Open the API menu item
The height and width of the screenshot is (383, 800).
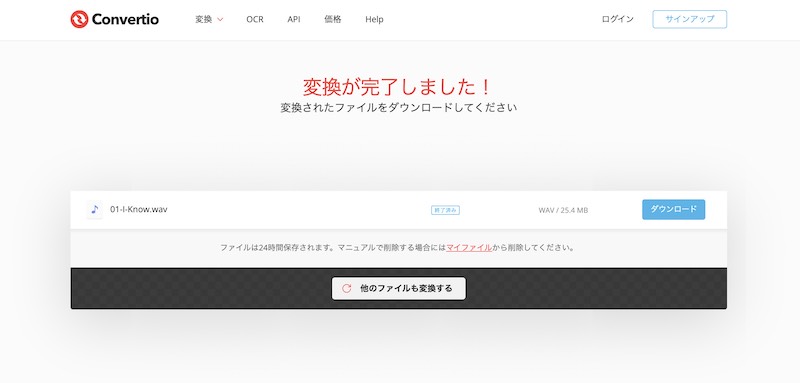click(x=294, y=19)
